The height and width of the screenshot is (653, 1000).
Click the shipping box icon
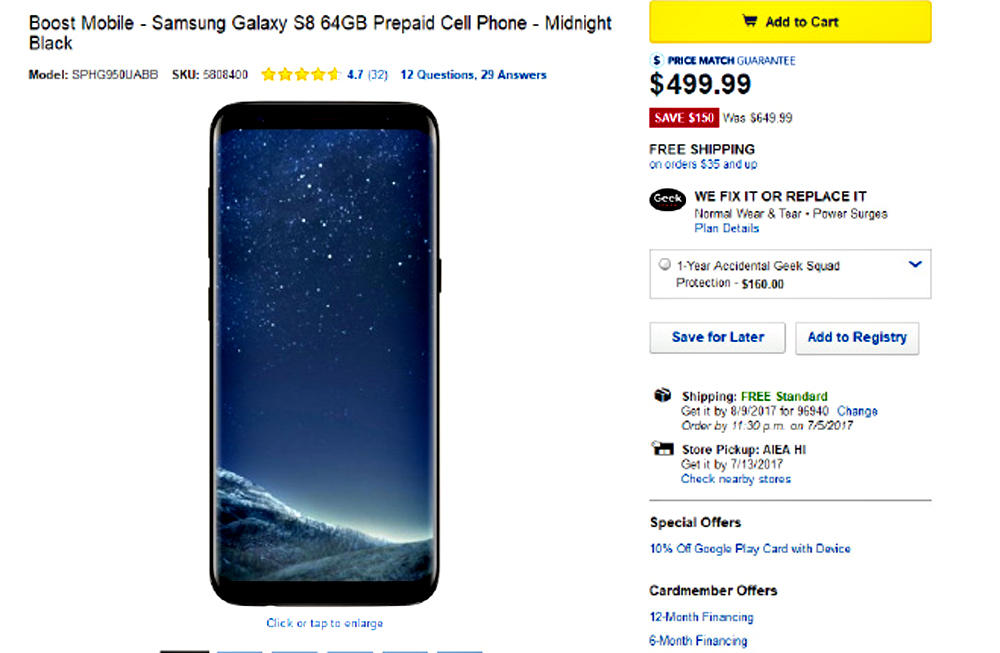(x=662, y=395)
